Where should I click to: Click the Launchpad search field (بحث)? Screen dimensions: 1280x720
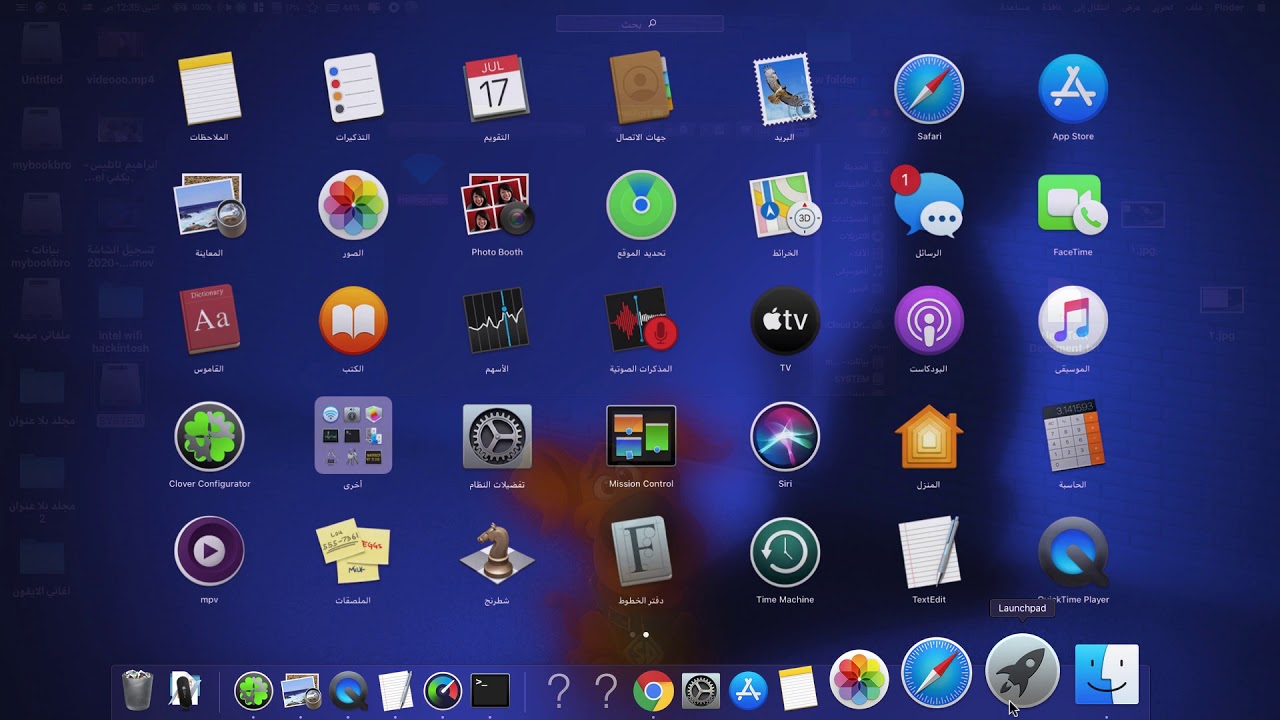click(640, 23)
